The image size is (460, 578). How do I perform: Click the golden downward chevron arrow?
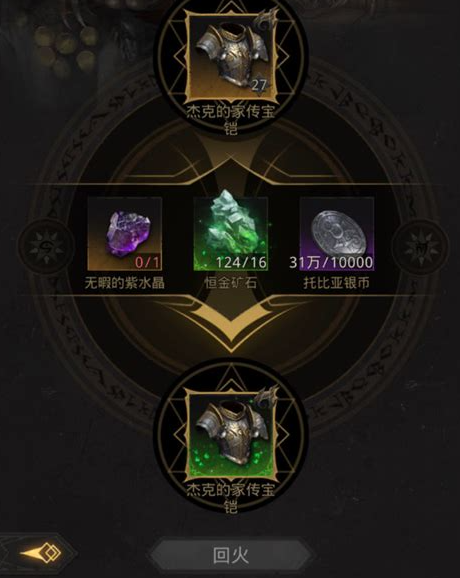(x=231, y=323)
